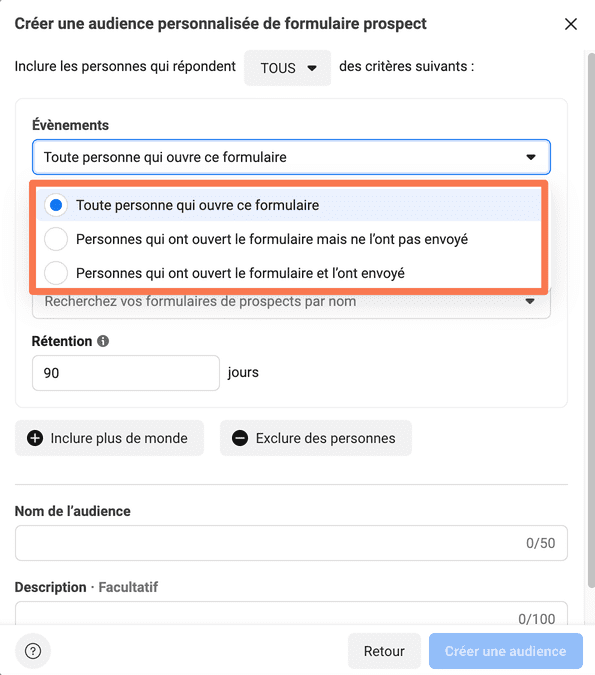
Task: Click the dialog vertical scrollbar
Action: coord(592,319)
